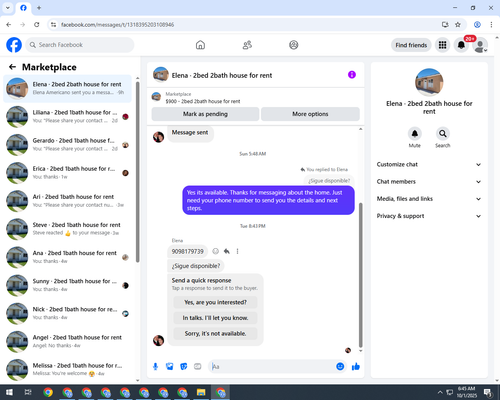Screen dimensions: 500x400
Task: Show hidden system tray icons
Action: coord(440,392)
